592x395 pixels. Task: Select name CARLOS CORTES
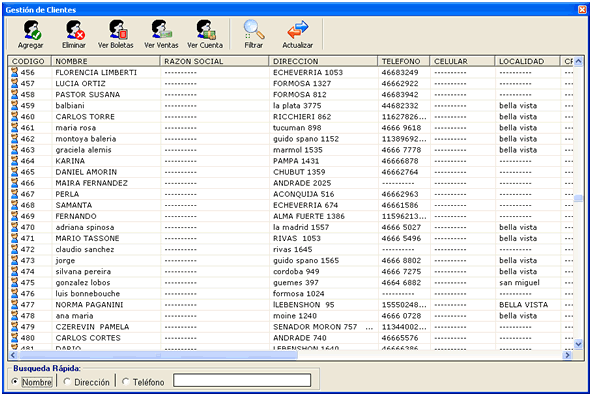[x=88, y=338]
